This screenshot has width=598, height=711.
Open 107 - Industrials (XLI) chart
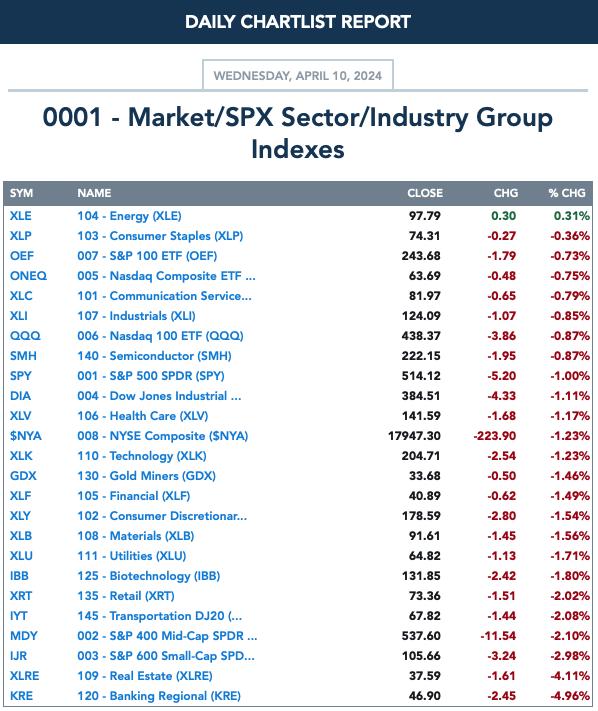[x=136, y=316]
